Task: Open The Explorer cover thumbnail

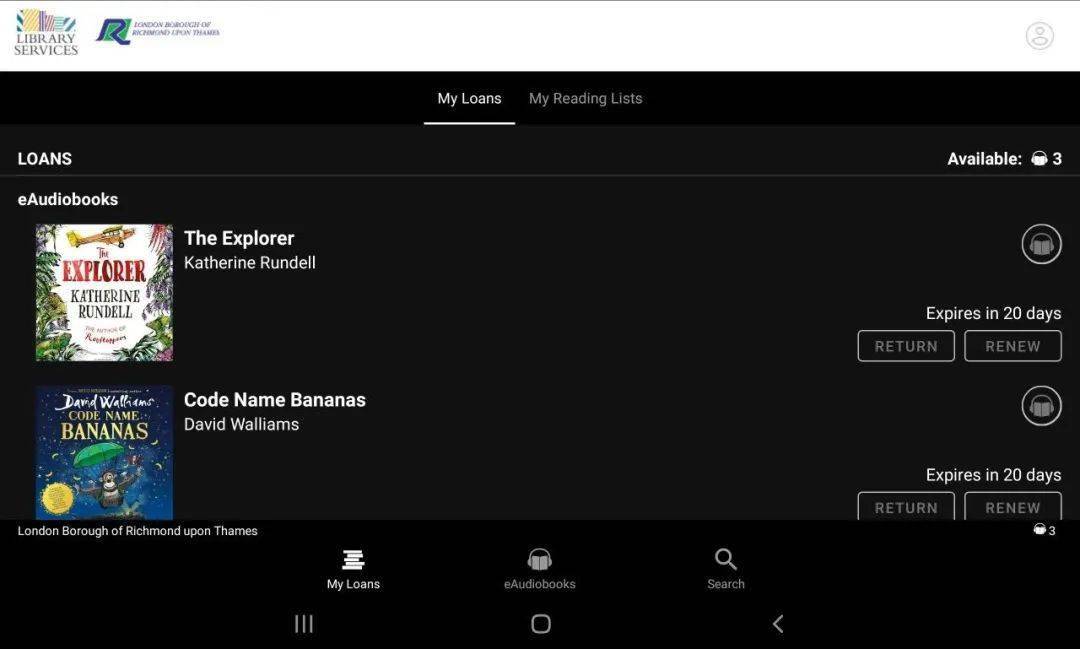Action: click(104, 292)
